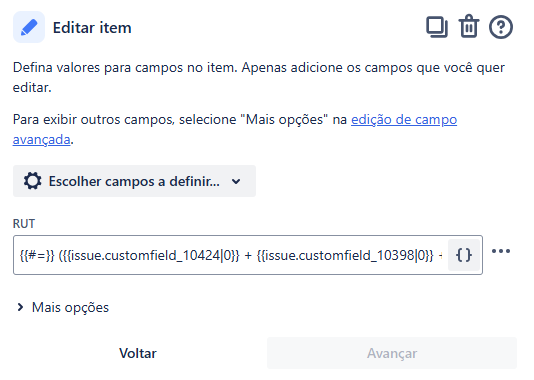Click the Editar item heading text
This screenshot has width=534, height=380.
[92, 28]
